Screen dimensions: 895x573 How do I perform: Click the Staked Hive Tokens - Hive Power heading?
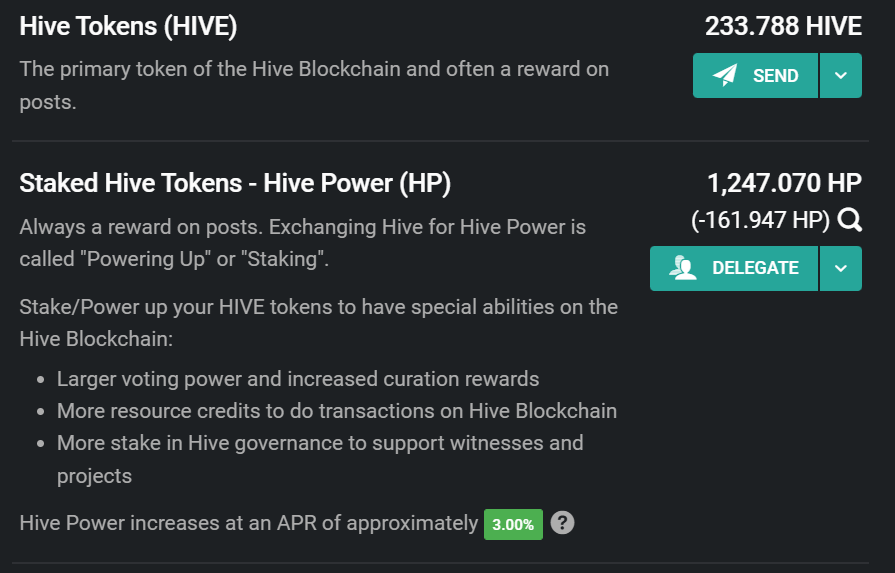click(x=235, y=183)
